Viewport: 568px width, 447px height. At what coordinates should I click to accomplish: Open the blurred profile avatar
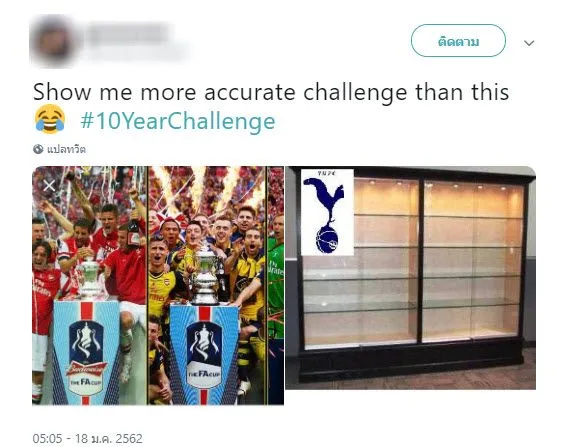(54, 41)
